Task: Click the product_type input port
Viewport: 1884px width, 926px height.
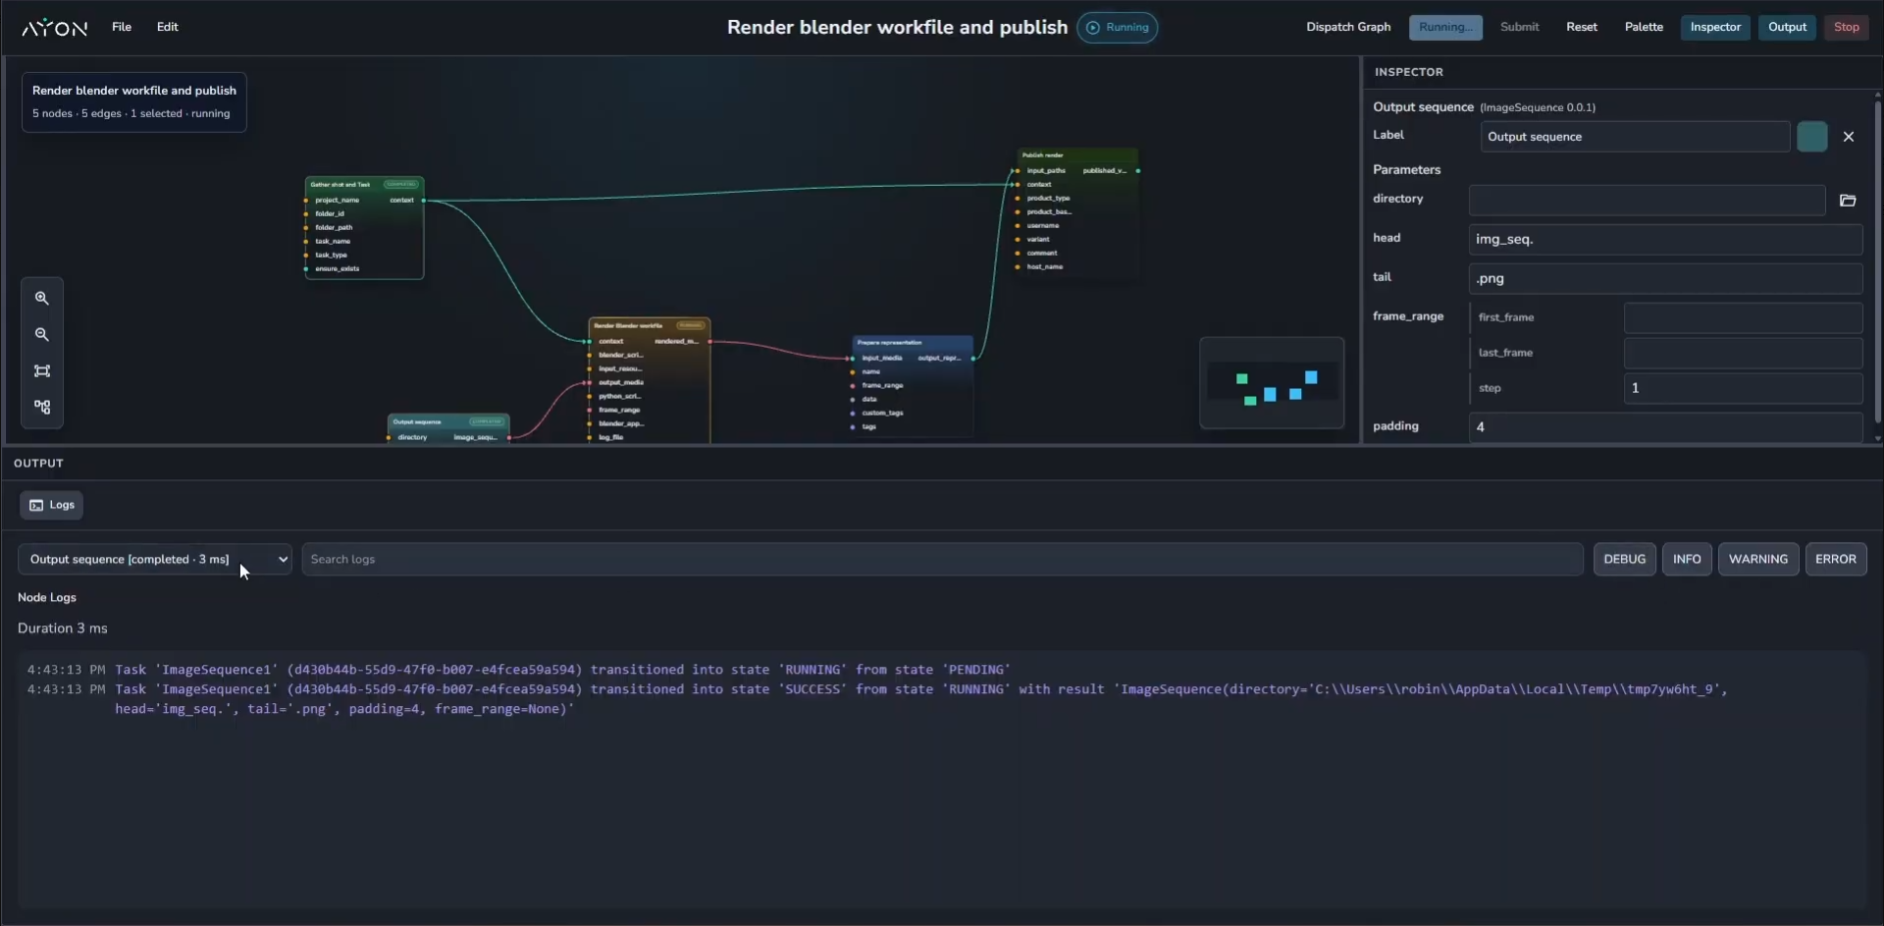Action: (x=1017, y=198)
